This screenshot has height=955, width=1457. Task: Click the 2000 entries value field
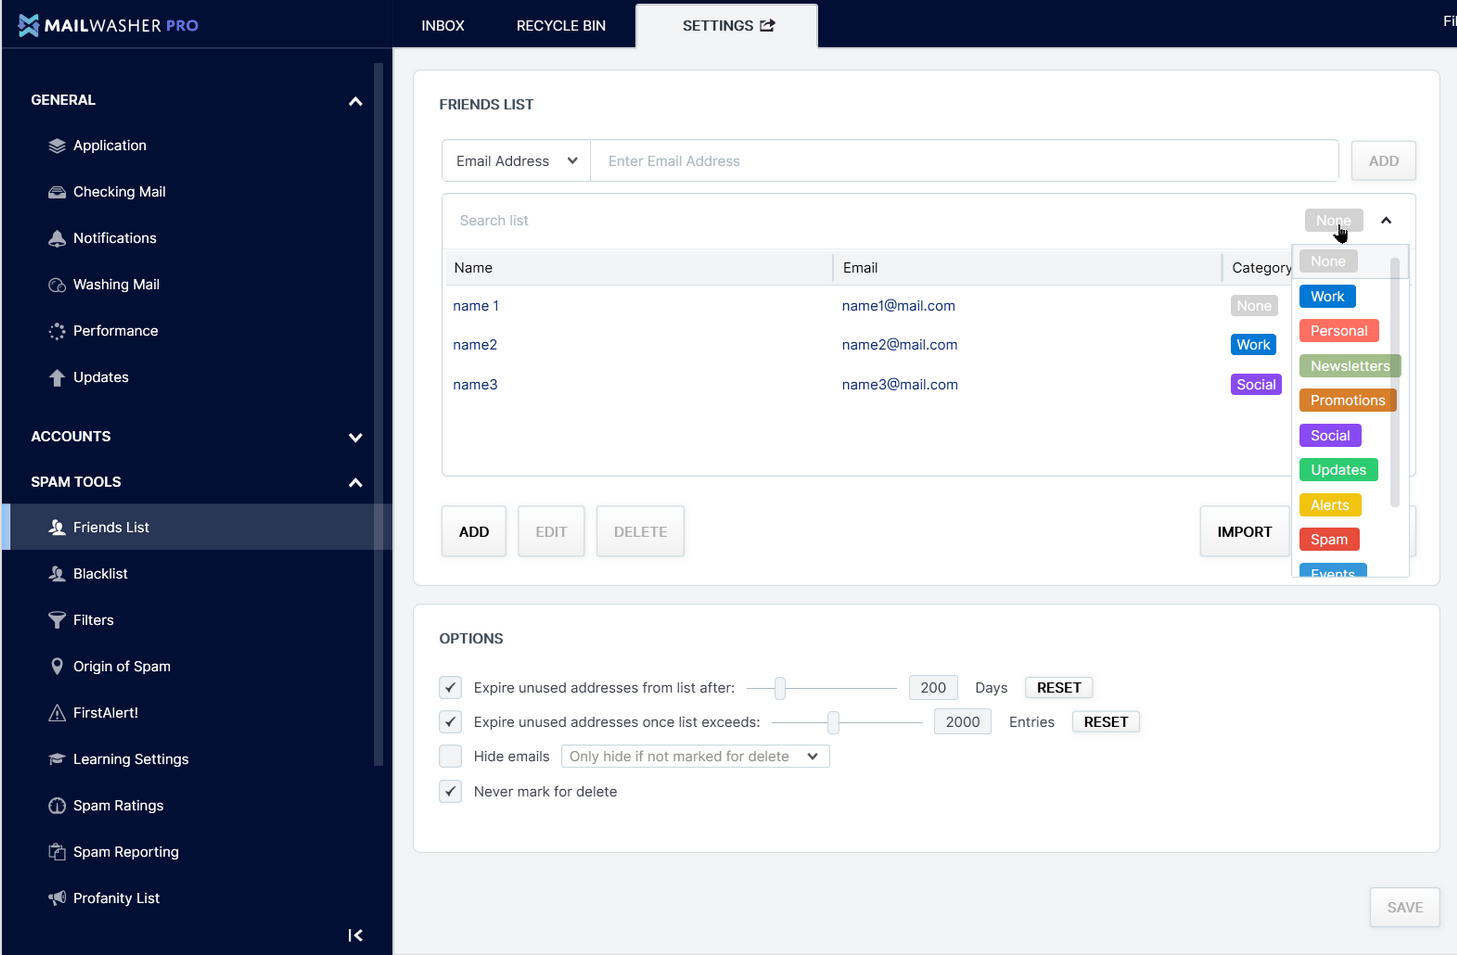coord(962,722)
